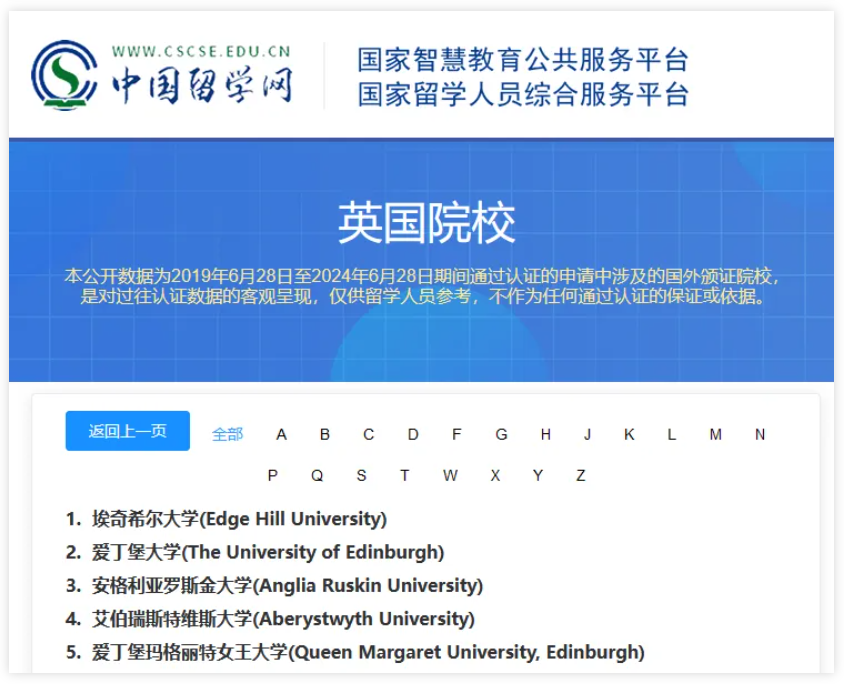Filter list by letter H
The height and width of the screenshot is (684, 847).
pyautogui.click(x=545, y=434)
